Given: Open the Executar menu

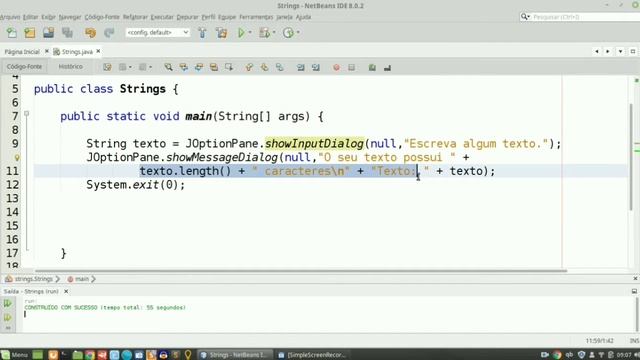Looking at the screenshot, I should (x=162, y=17).
